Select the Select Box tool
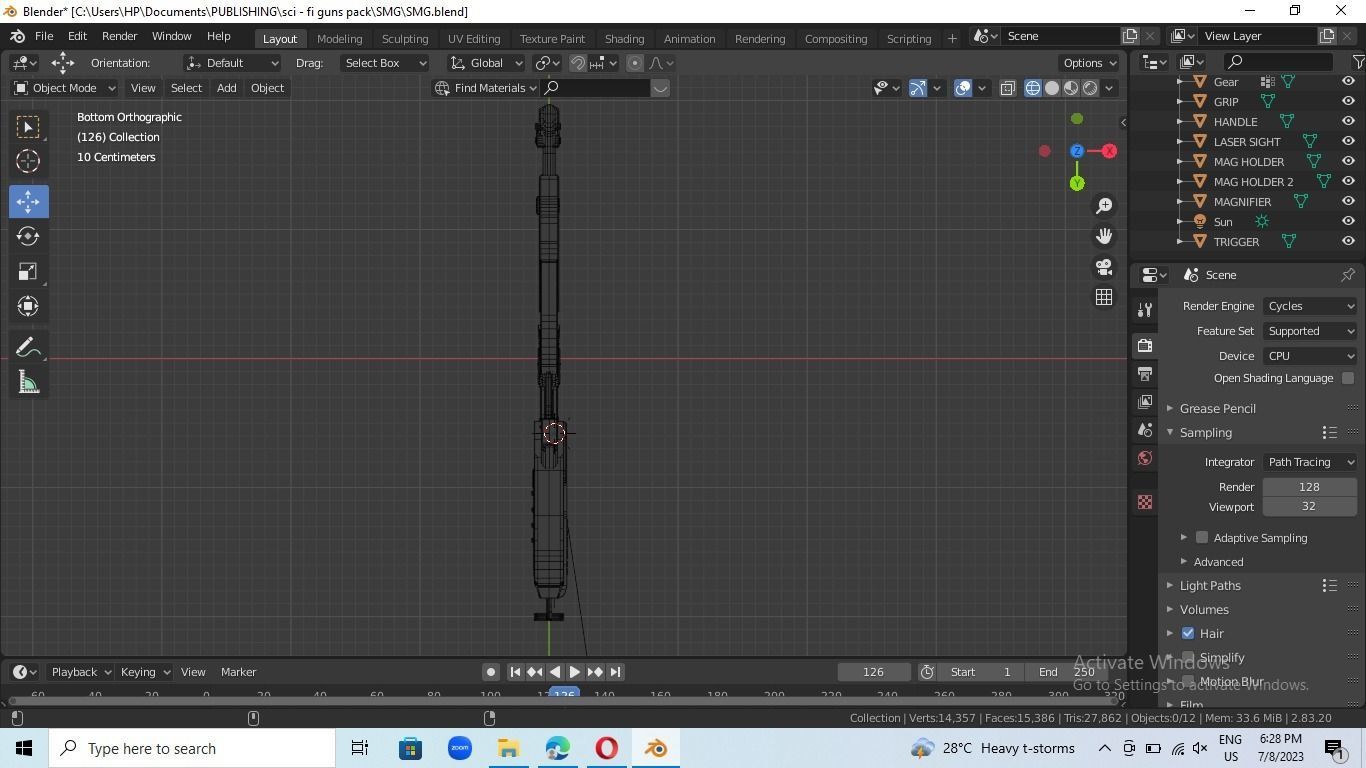1366x768 pixels. [x=28, y=127]
